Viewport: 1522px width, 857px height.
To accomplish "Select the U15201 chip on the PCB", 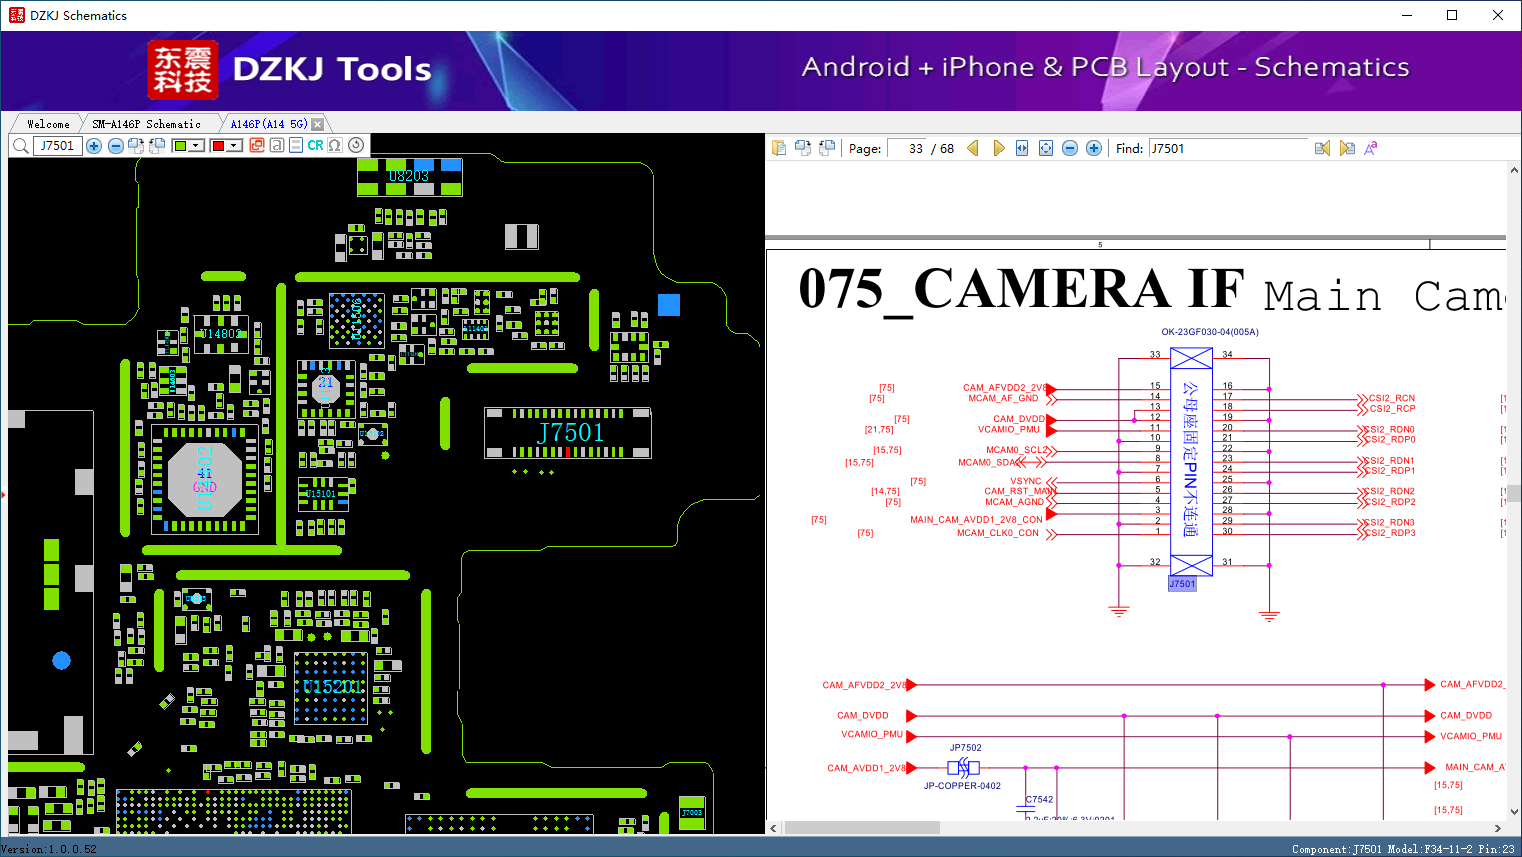I will [331, 688].
